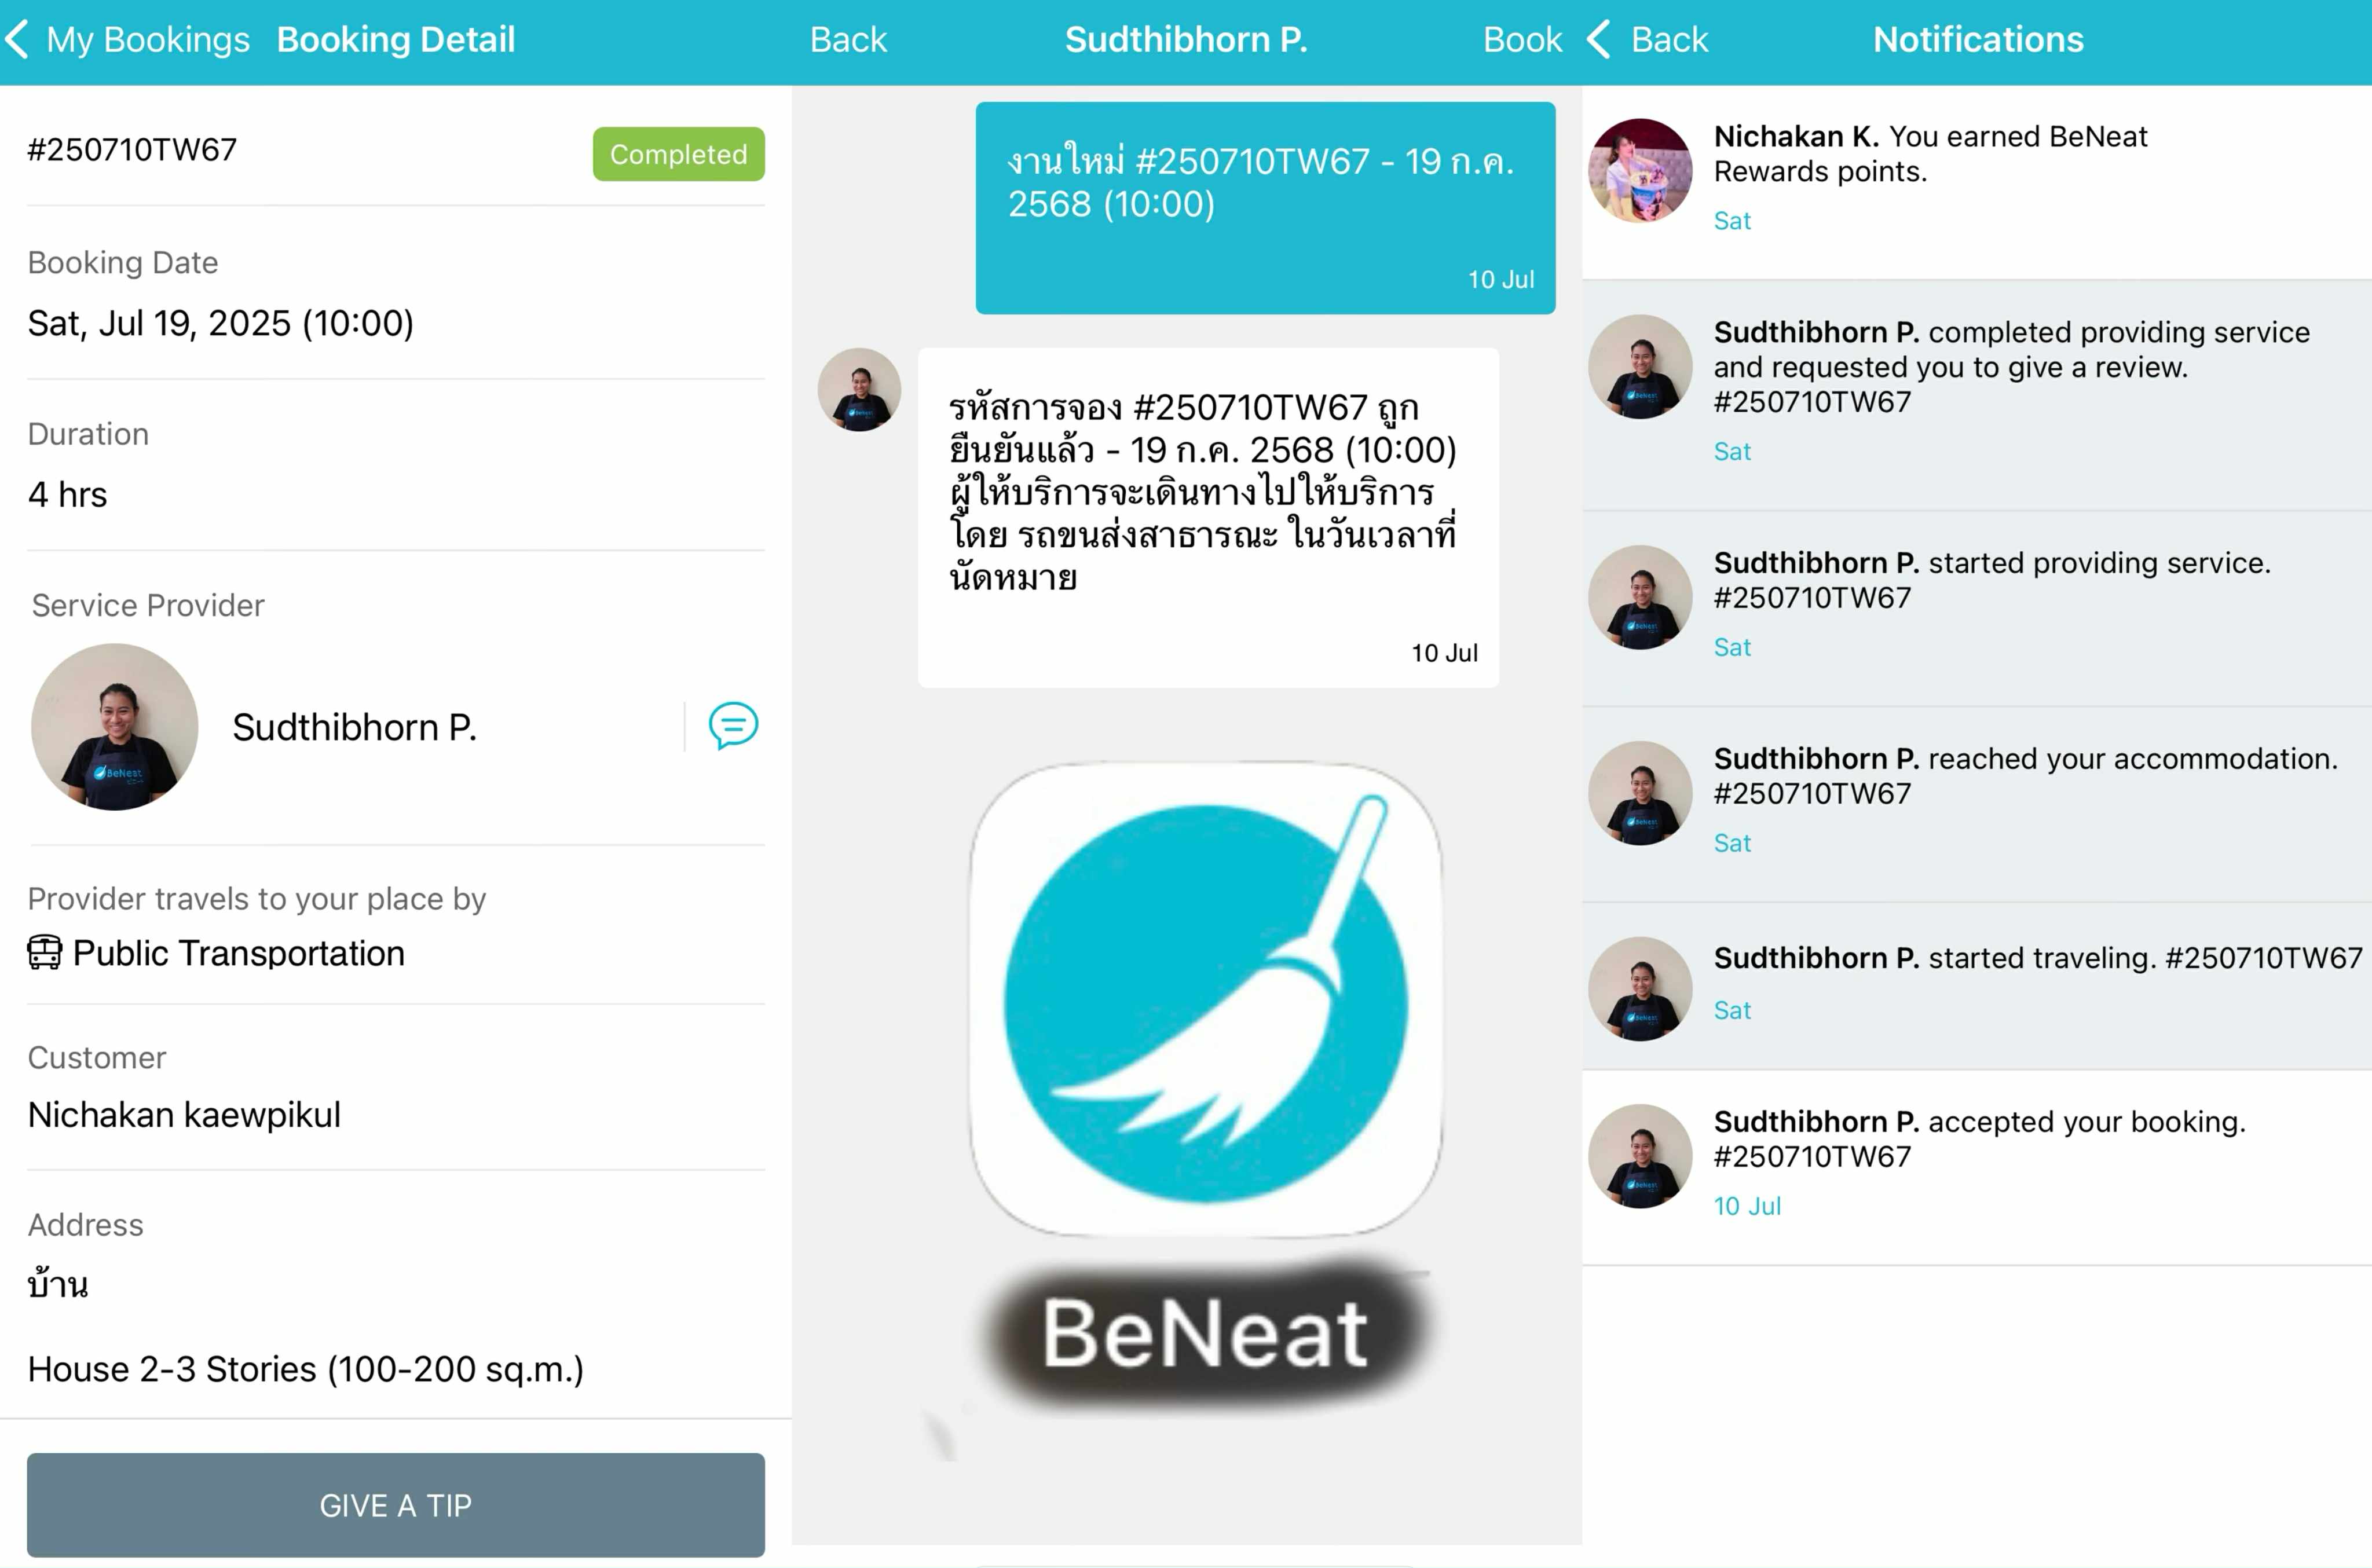The image size is (2372, 1568).
Task: Open the 'accepted your booking' notification
Action: click(x=1977, y=1168)
